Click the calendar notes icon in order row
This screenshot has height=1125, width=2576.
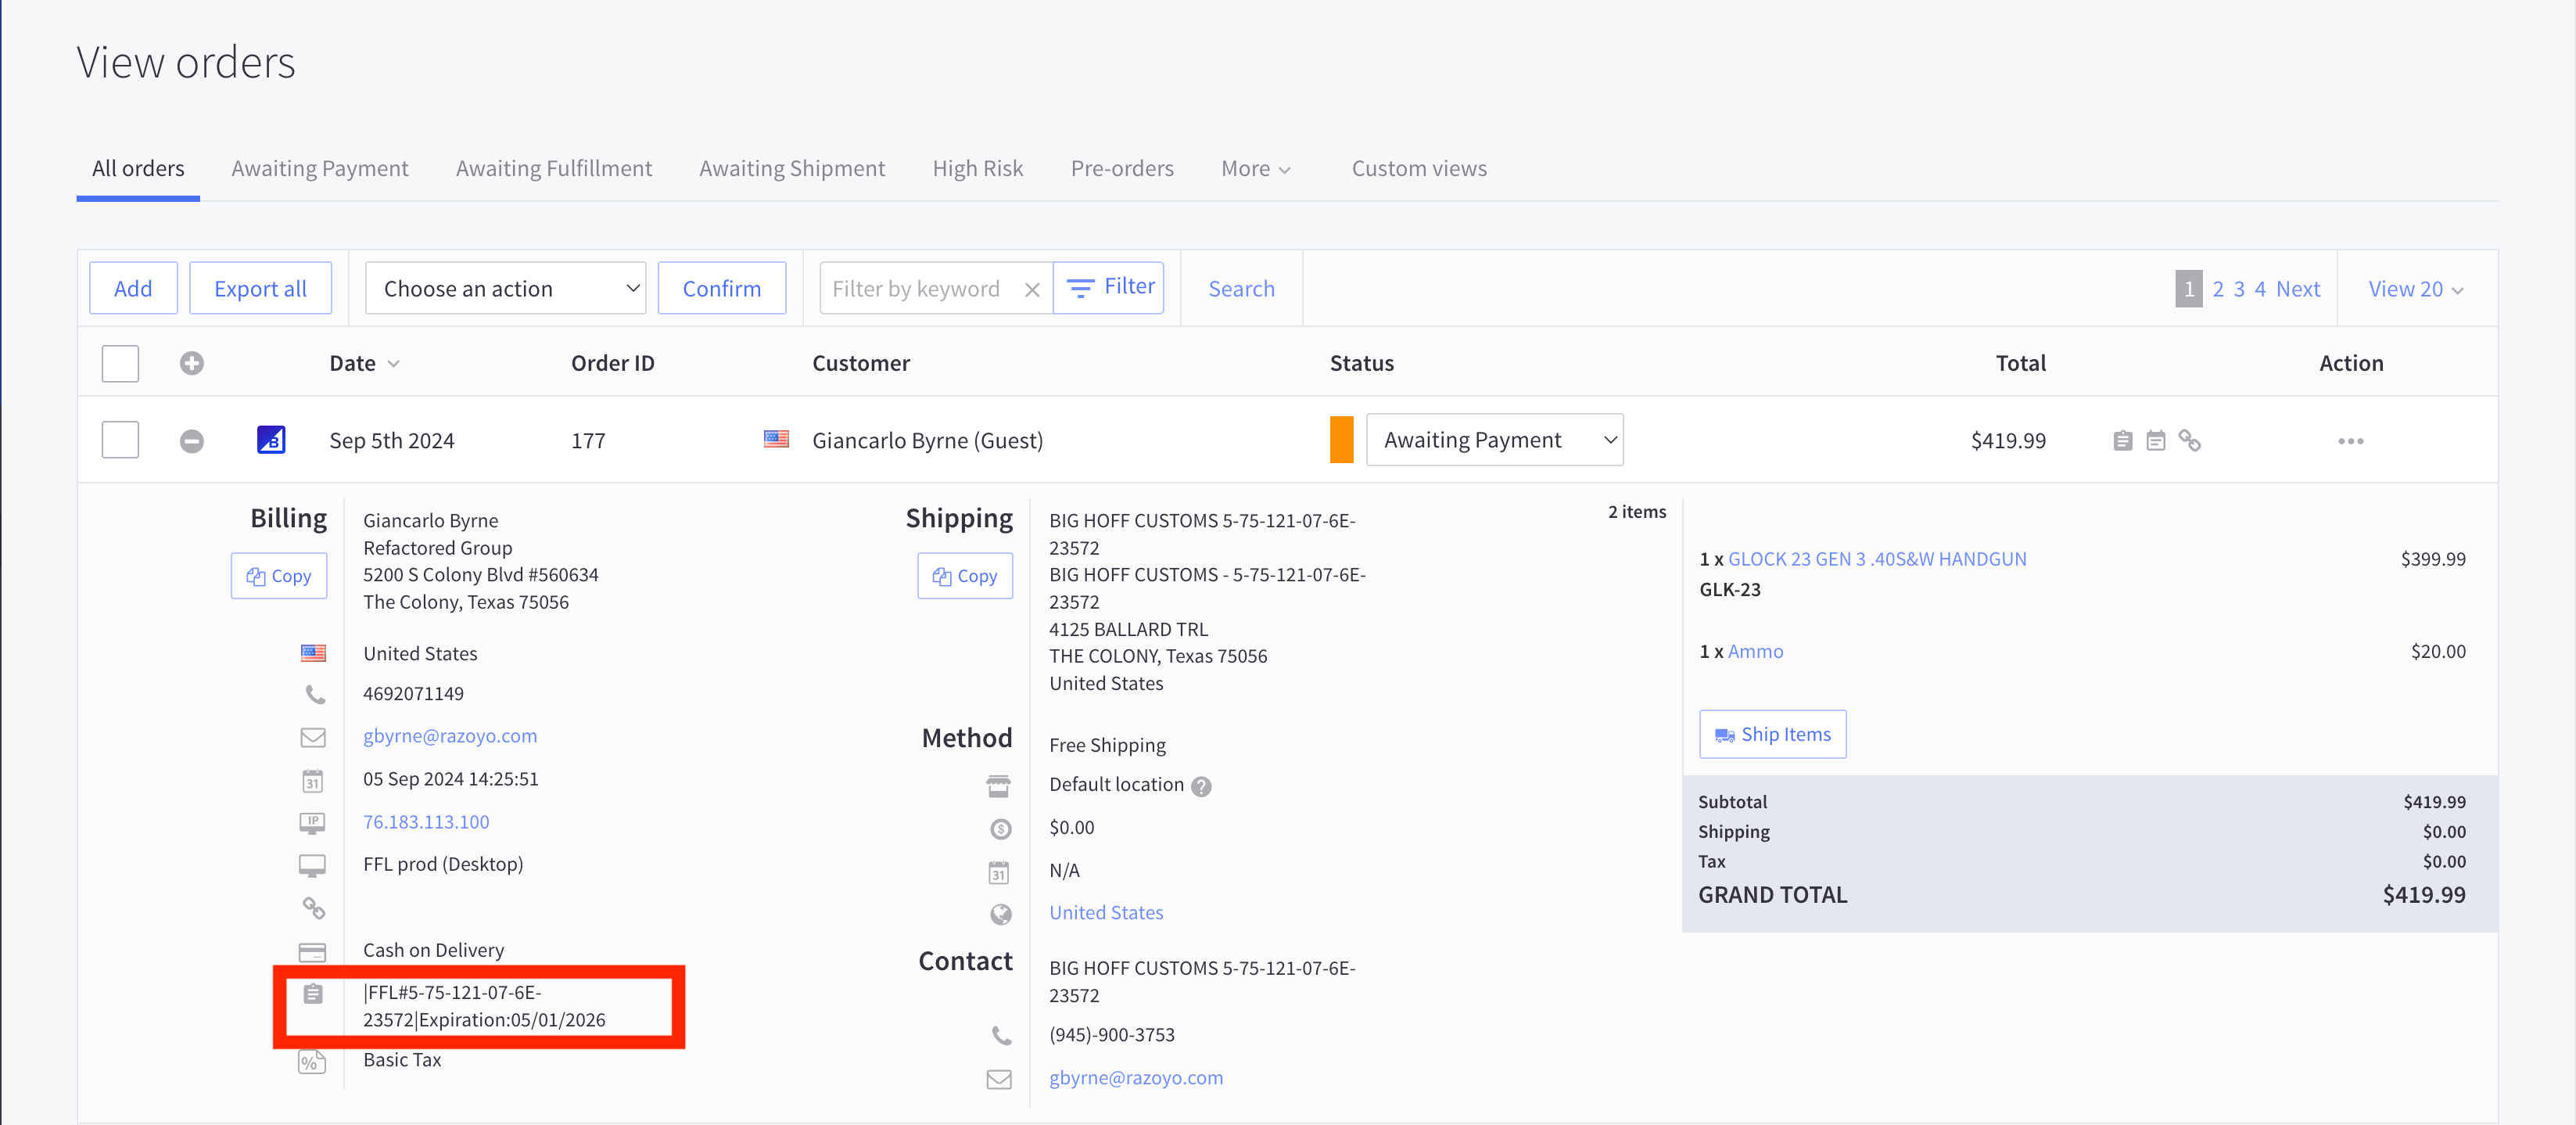pyautogui.click(x=2155, y=441)
